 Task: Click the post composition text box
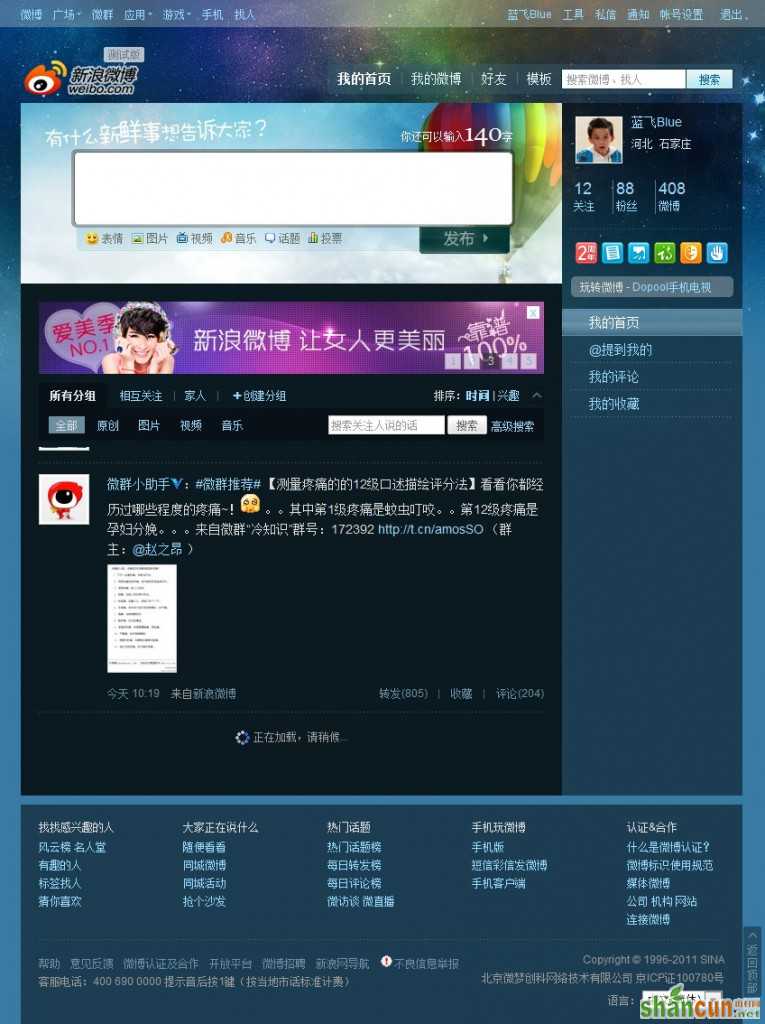pos(293,188)
